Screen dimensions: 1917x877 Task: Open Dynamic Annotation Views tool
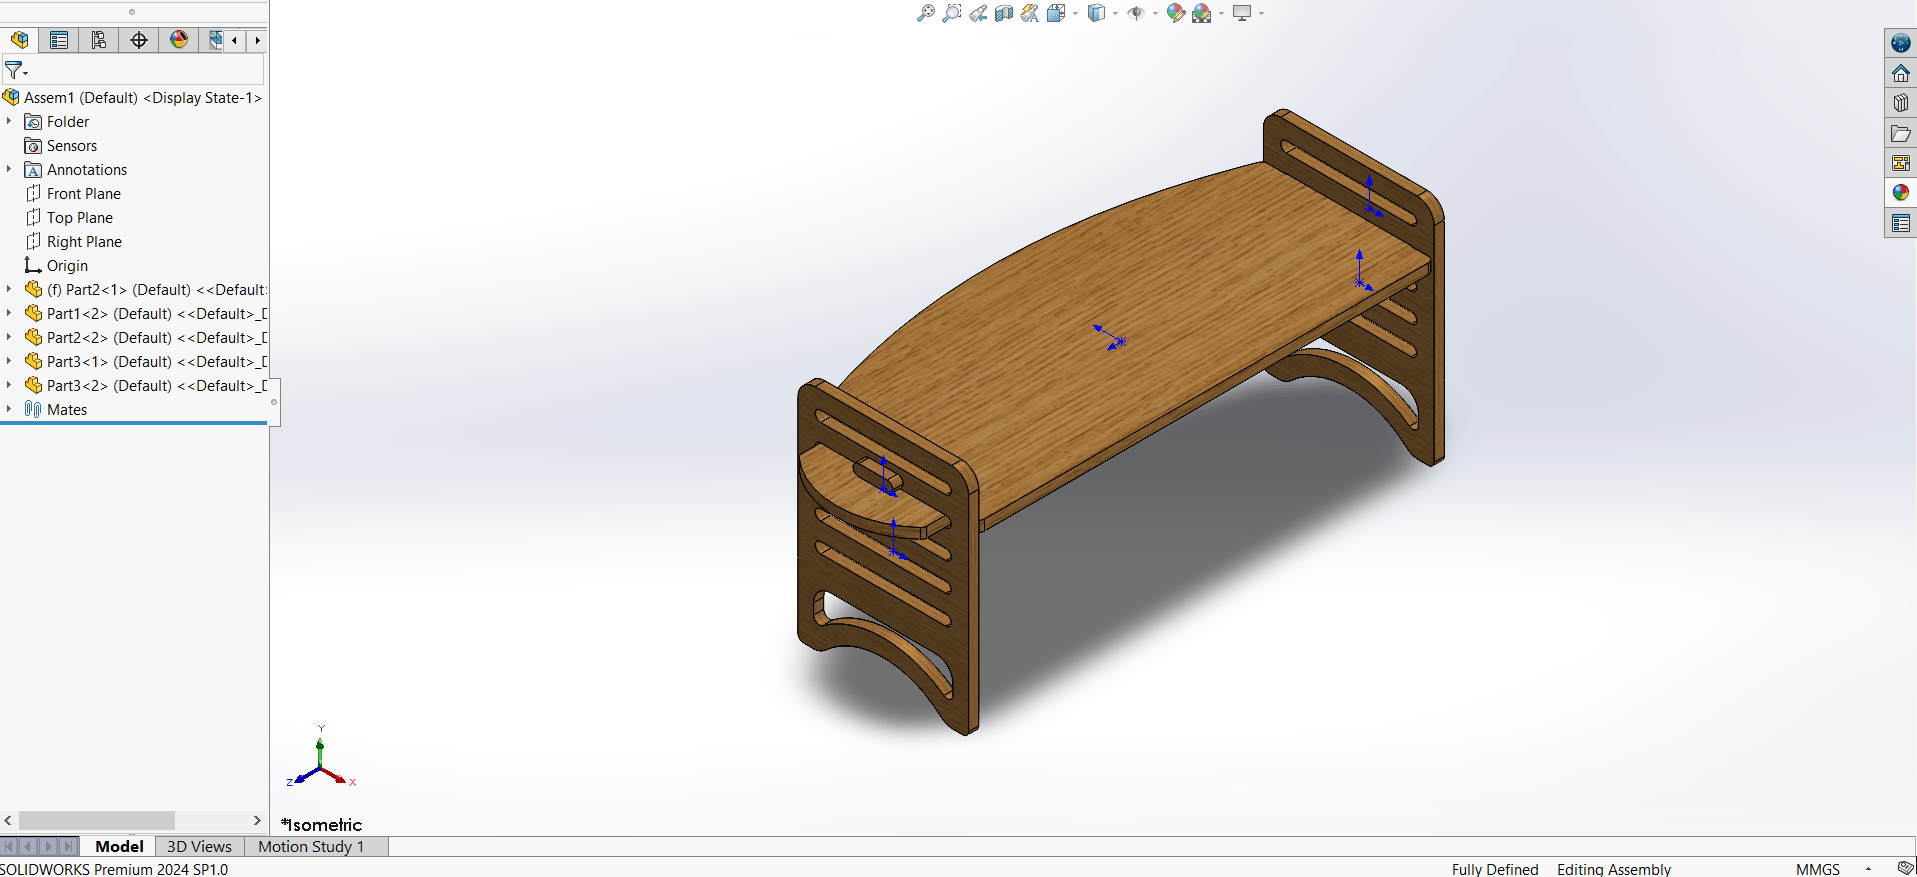1030,13
